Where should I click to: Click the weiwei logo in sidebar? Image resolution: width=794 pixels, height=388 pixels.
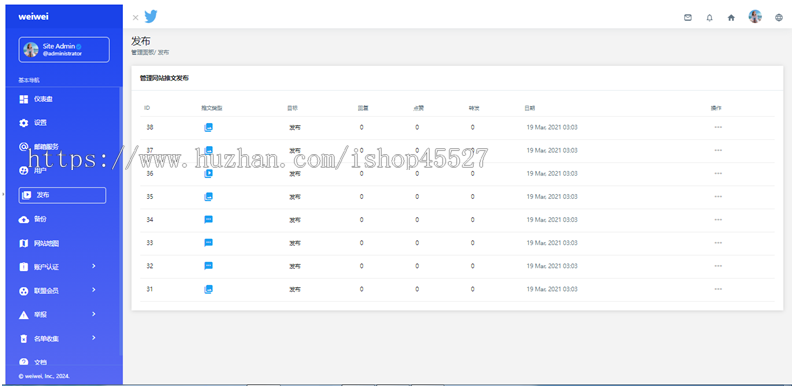point(33,16)
